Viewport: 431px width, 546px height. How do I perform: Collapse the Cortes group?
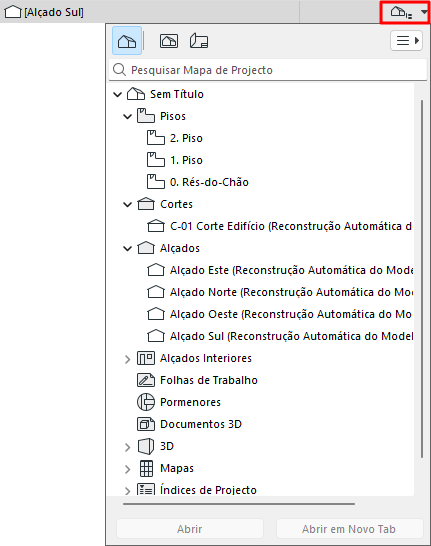click(x=128, y=204)
